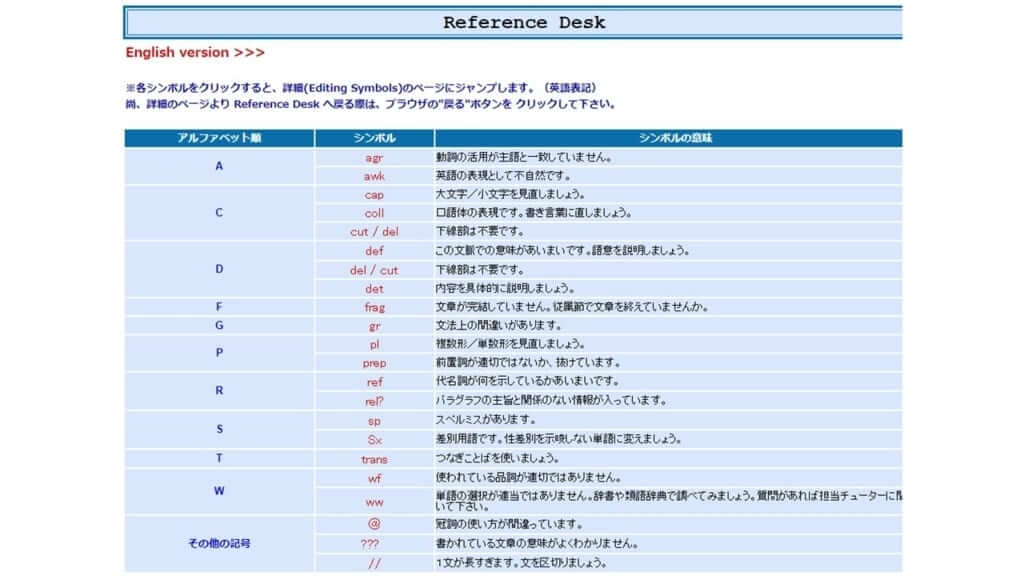The height and width of the screenshot is (576, 1024).
Task: Click the シンボル column header
Action: click(374, 138)
